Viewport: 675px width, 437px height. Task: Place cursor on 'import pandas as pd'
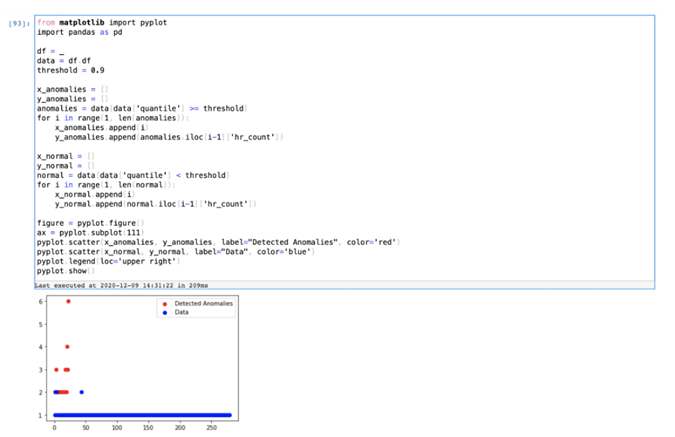[x=78, y=31]
